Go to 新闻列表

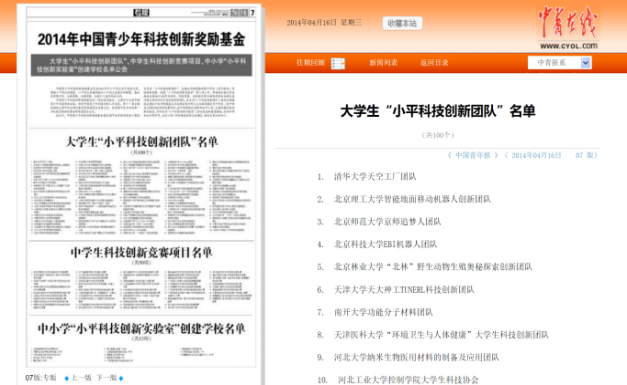383,63
